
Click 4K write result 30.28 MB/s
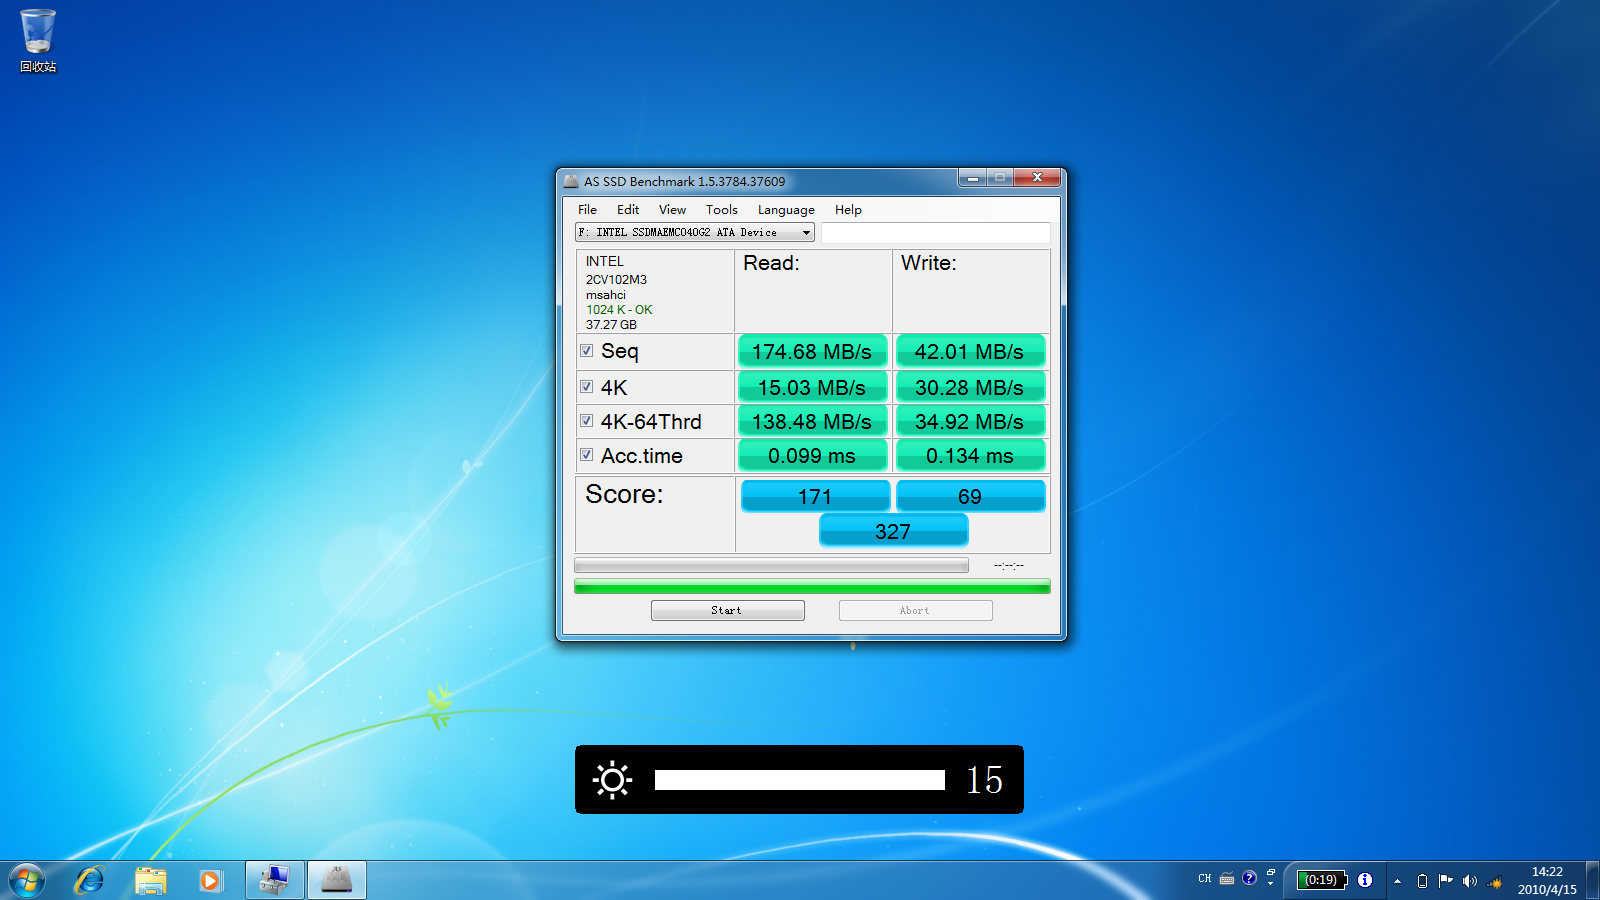coord(969,387)
